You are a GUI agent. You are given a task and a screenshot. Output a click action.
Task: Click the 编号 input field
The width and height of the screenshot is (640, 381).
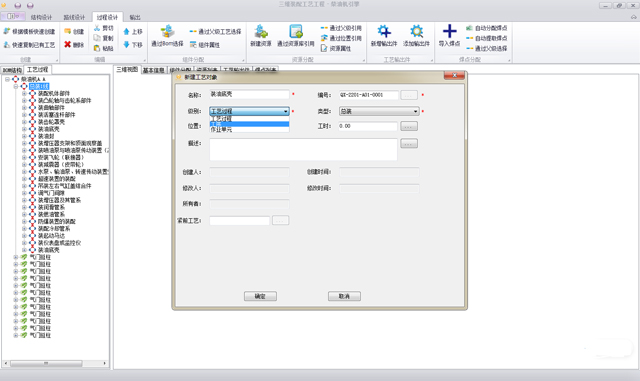click(x=369, y=95)
